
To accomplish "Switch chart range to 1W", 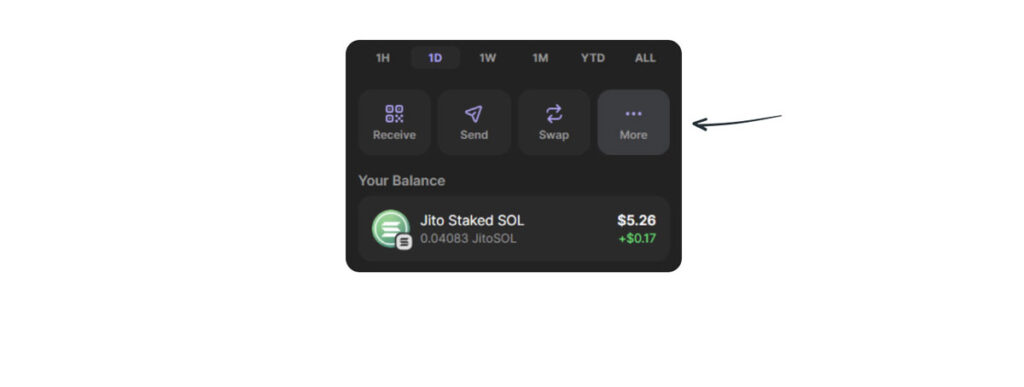I will [488, 58].
